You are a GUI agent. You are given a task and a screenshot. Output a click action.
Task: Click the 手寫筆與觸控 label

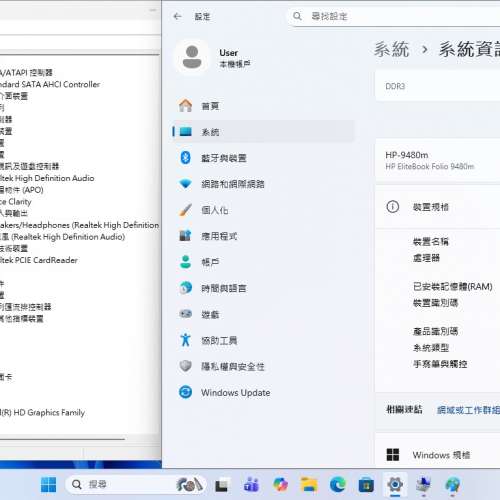[x=440, y=364]
